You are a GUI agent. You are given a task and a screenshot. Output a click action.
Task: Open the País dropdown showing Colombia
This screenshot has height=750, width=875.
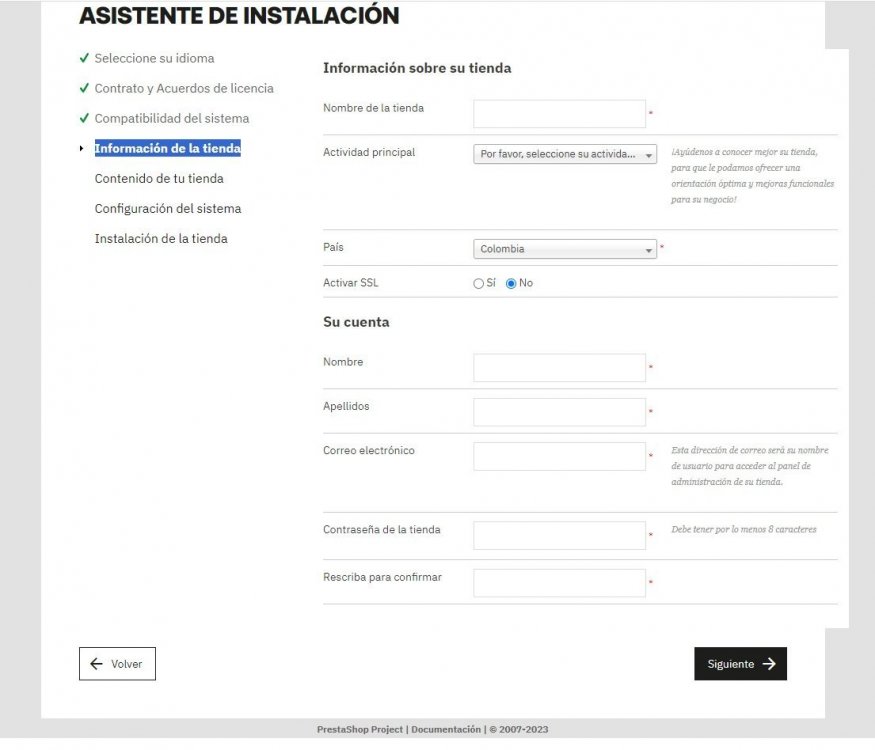[x=565, y=248]
